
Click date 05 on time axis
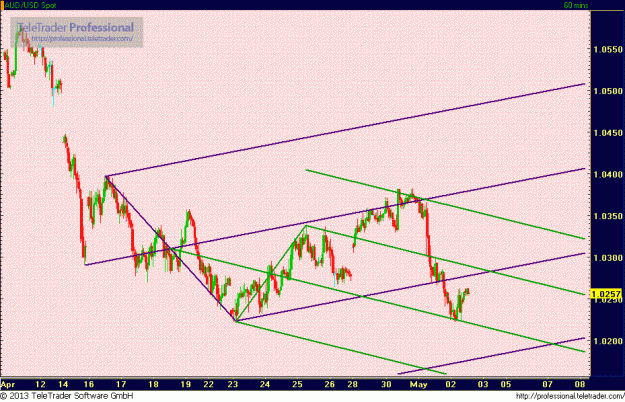(506, 384)
